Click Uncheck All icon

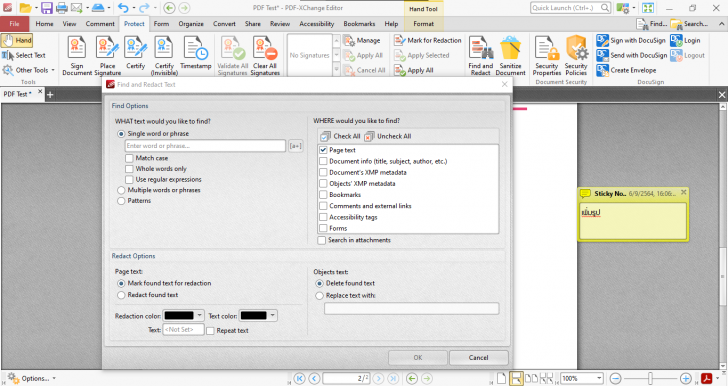[x=369, y=136]
